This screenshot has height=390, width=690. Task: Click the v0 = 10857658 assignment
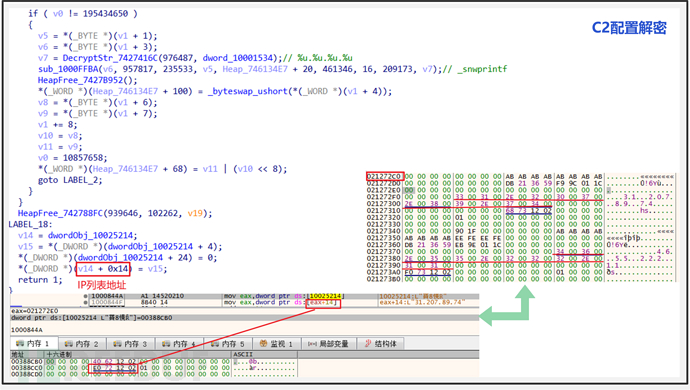[x=73, y=158]
